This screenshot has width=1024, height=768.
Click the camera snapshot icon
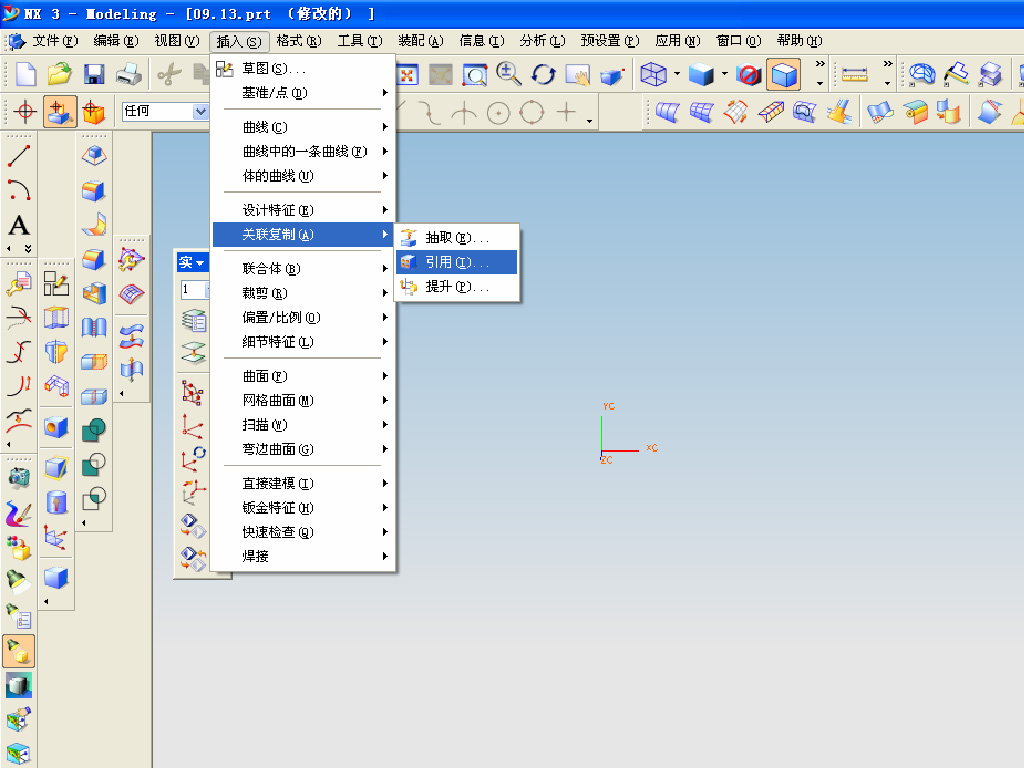click(18, 477)
